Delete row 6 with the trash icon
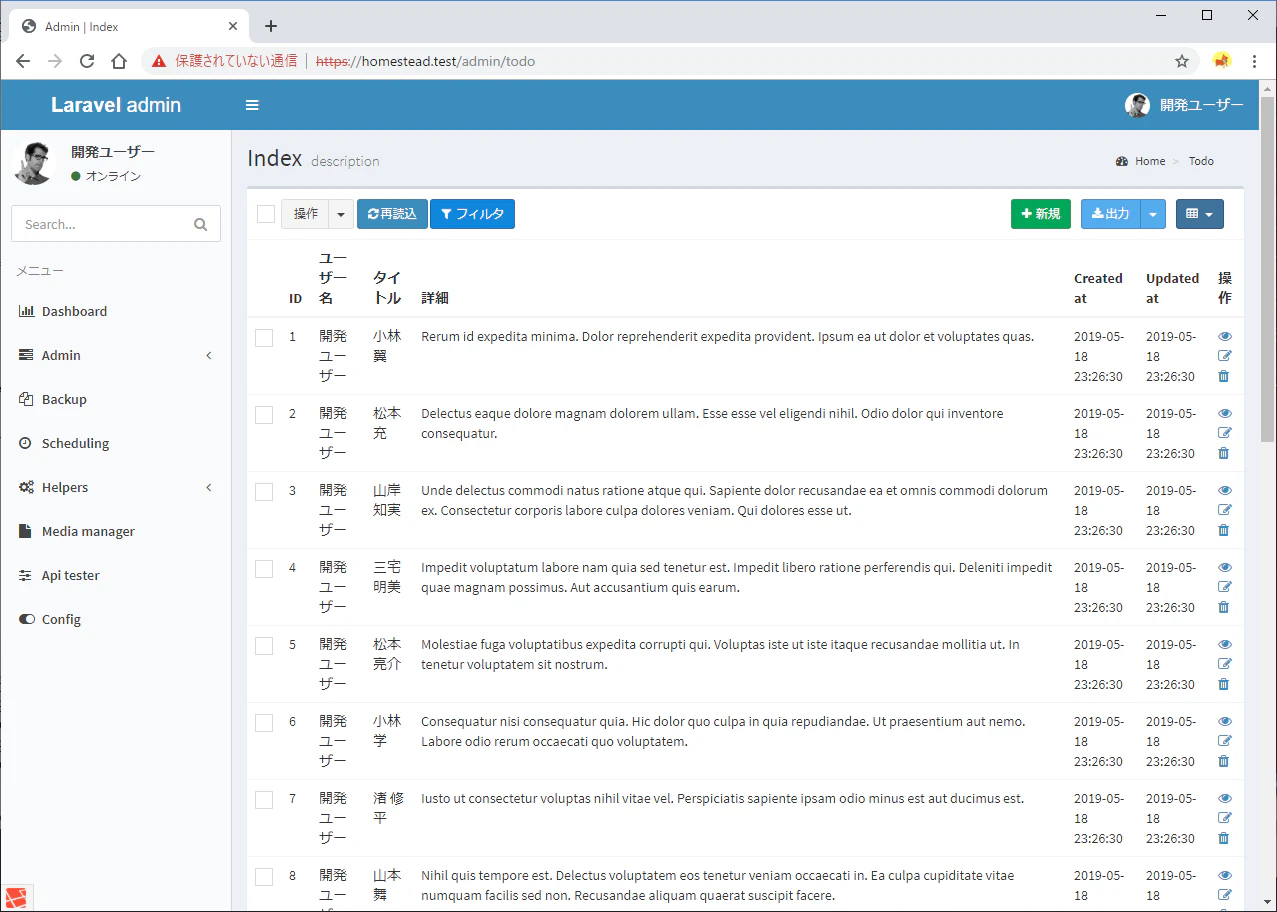The height and width of the screenshot is (912, 1277). (1224, 761)
